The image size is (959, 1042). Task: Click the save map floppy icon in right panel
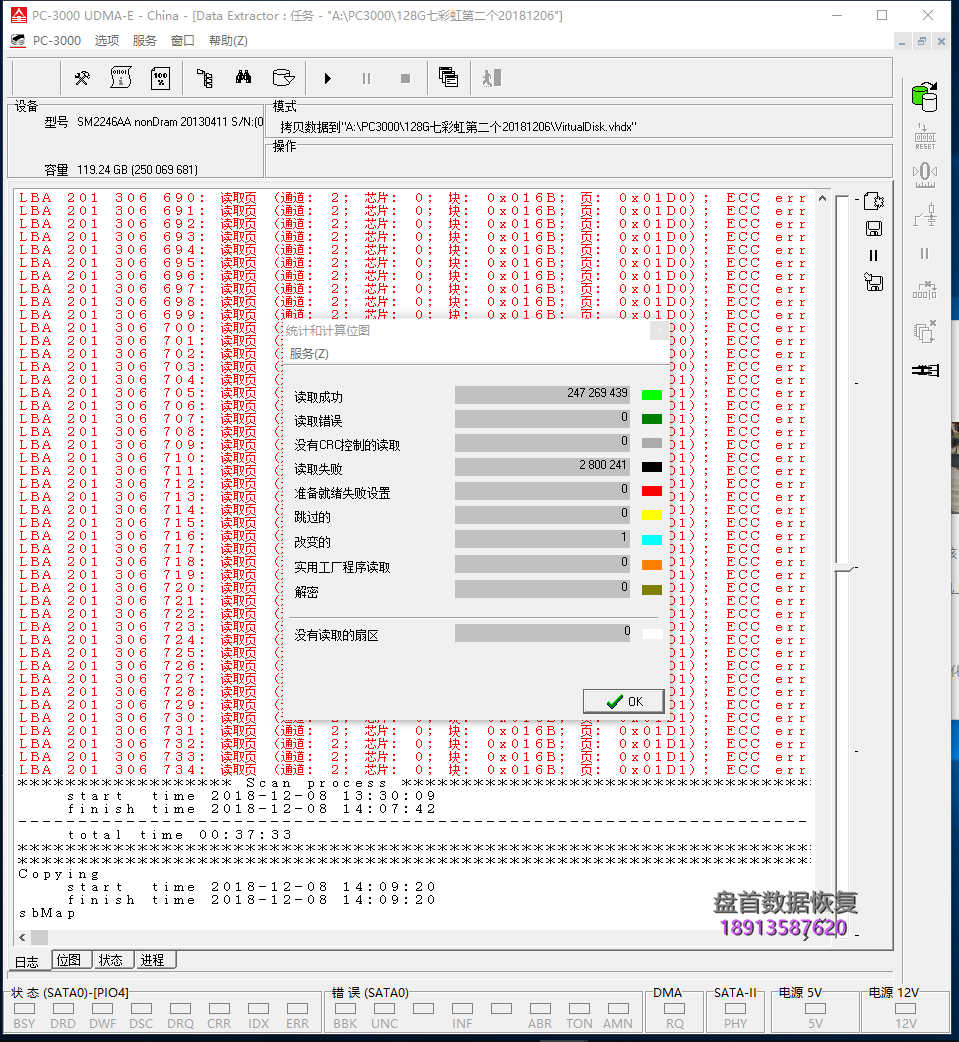873,228
